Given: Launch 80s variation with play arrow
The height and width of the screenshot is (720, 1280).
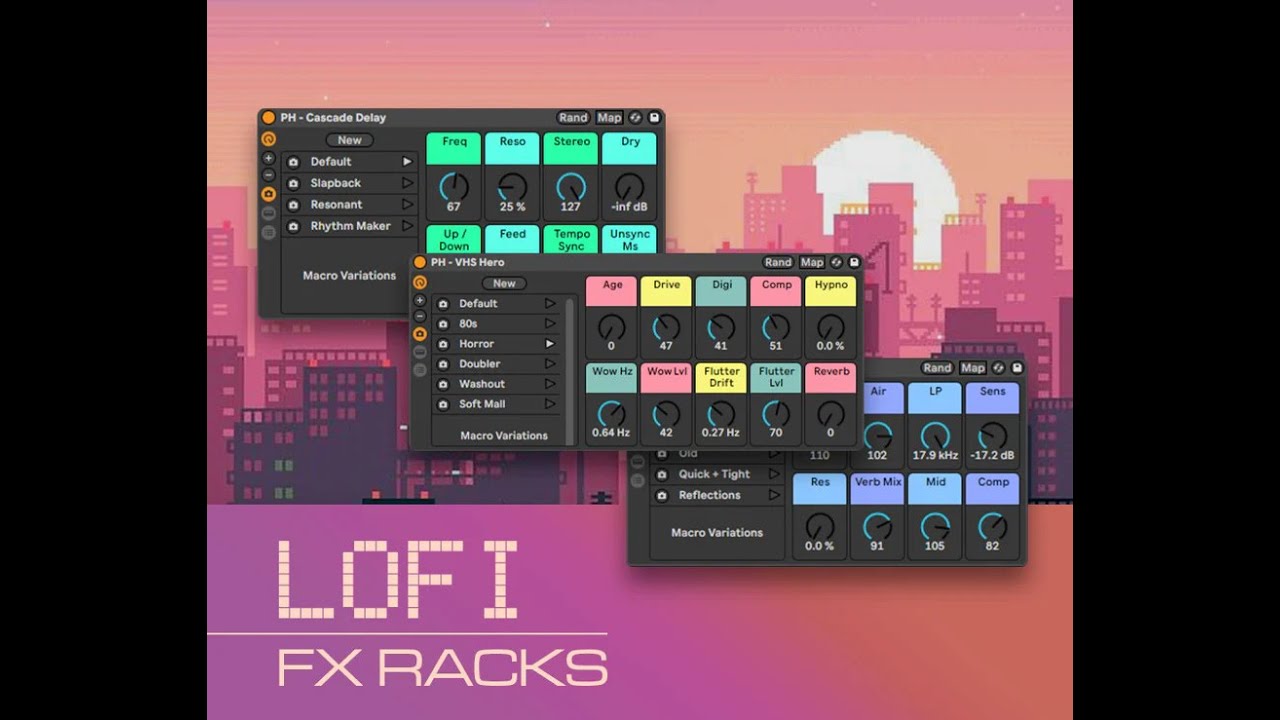Looking at the screenshot, I should tap(550, 324).
